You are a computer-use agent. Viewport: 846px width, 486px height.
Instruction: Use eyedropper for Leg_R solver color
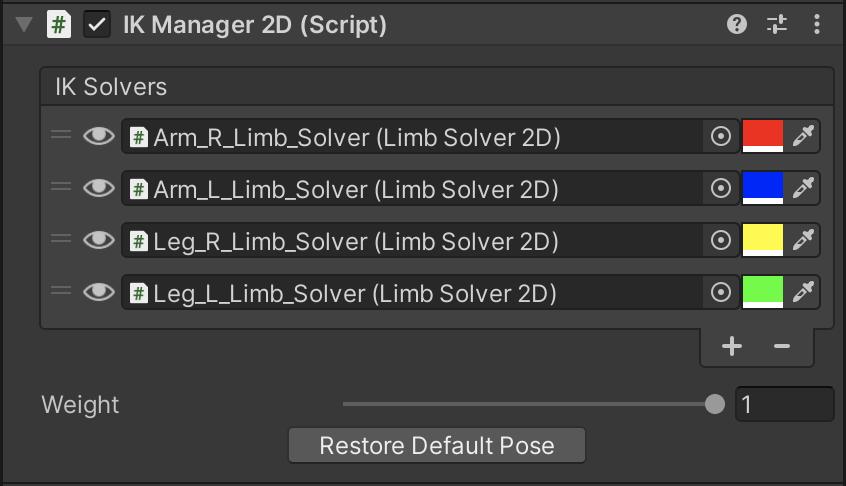tap(803, 241)
